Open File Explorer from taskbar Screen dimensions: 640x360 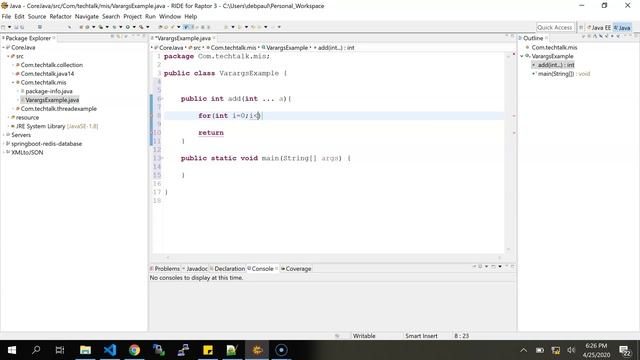85,350
